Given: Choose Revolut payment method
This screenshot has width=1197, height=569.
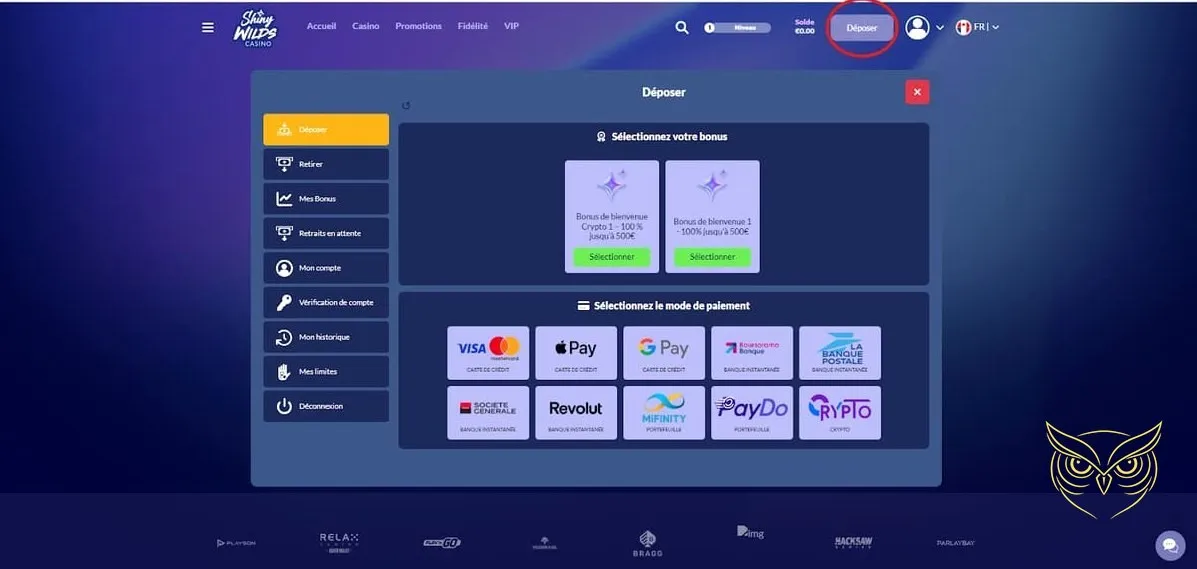Looking at the screenshot, I should [x=576, y=412].
